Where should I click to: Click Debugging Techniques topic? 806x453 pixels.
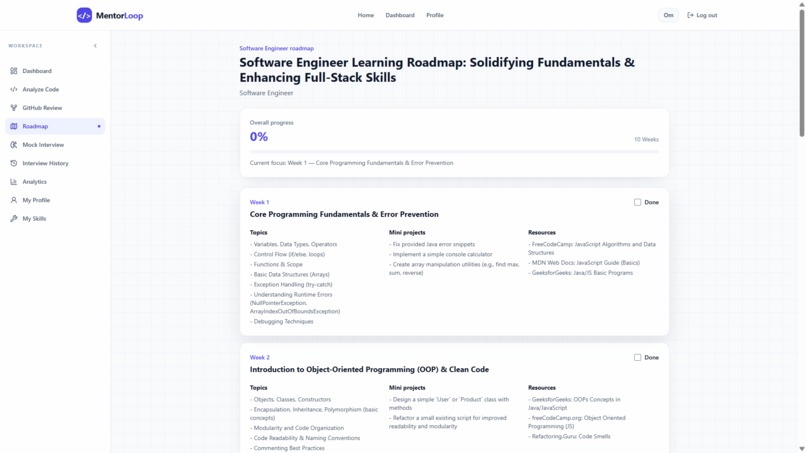click(x=282, y=322)
